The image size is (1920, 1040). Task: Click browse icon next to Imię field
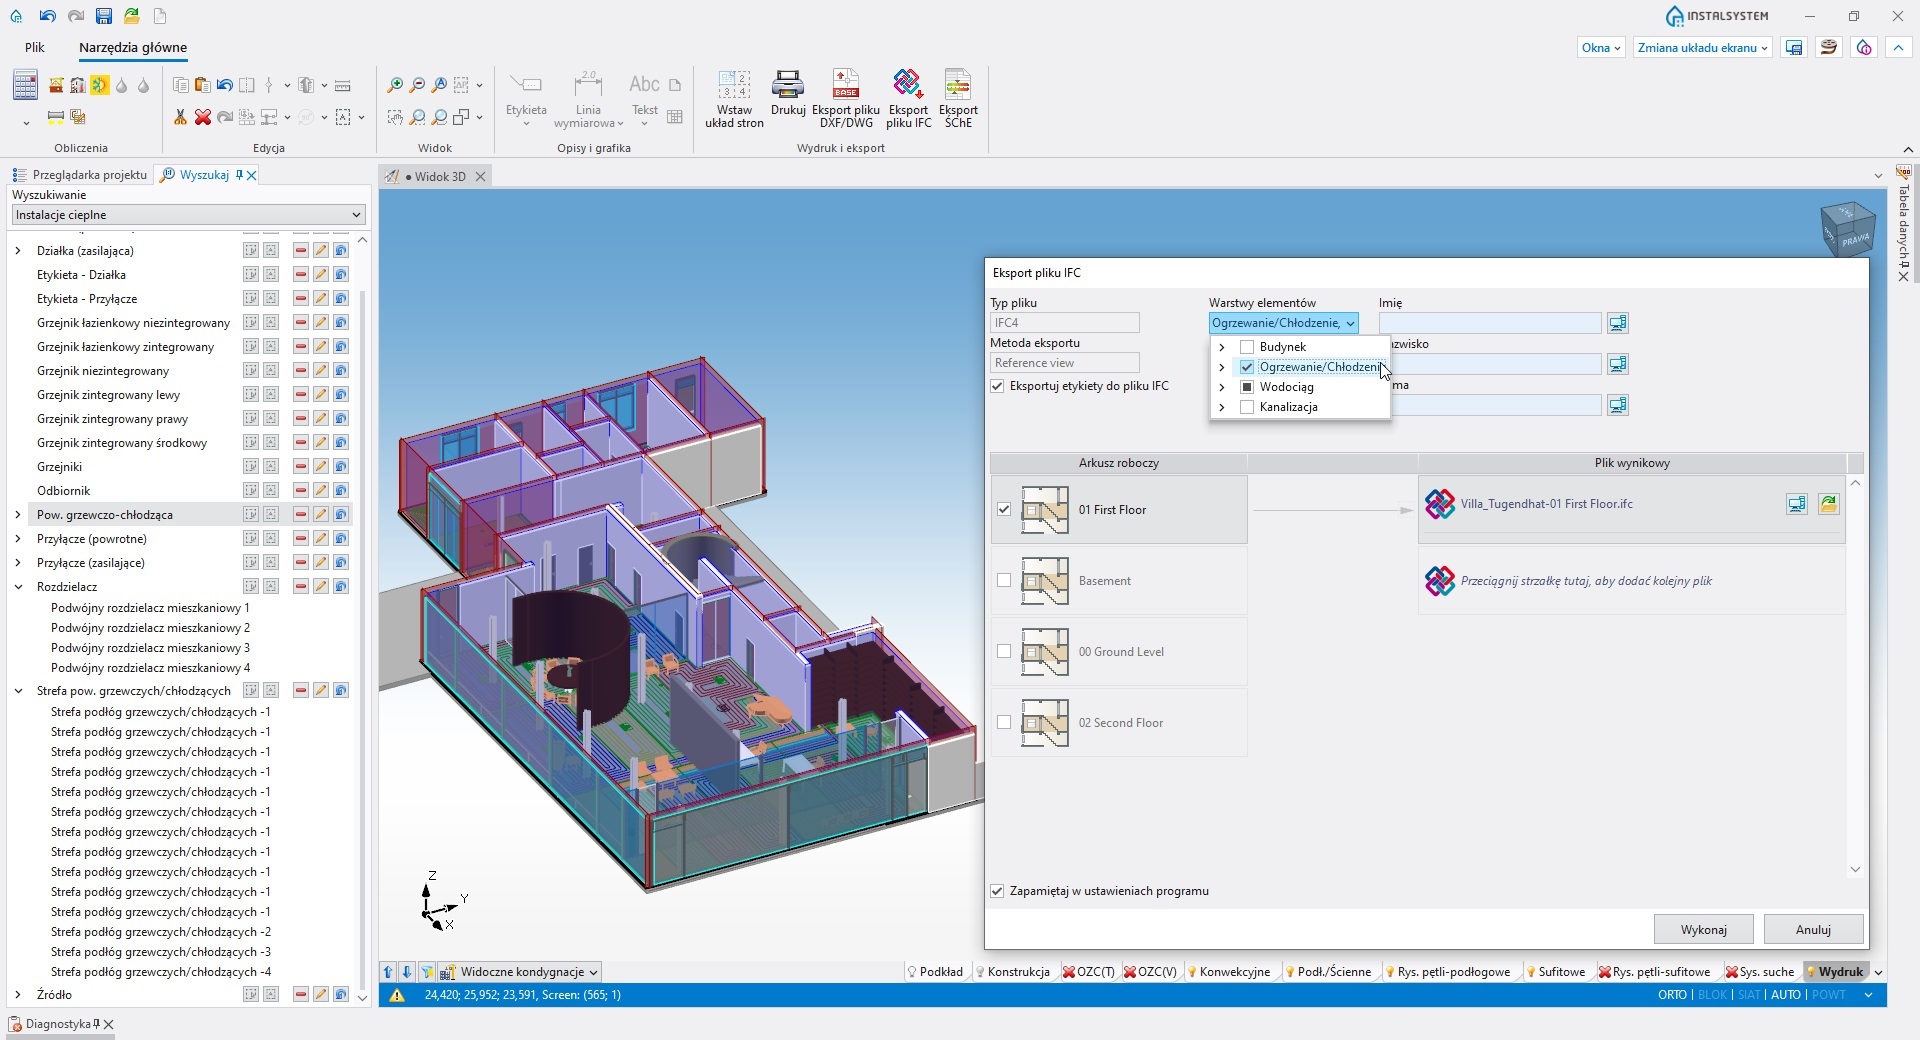point(1617,323)
